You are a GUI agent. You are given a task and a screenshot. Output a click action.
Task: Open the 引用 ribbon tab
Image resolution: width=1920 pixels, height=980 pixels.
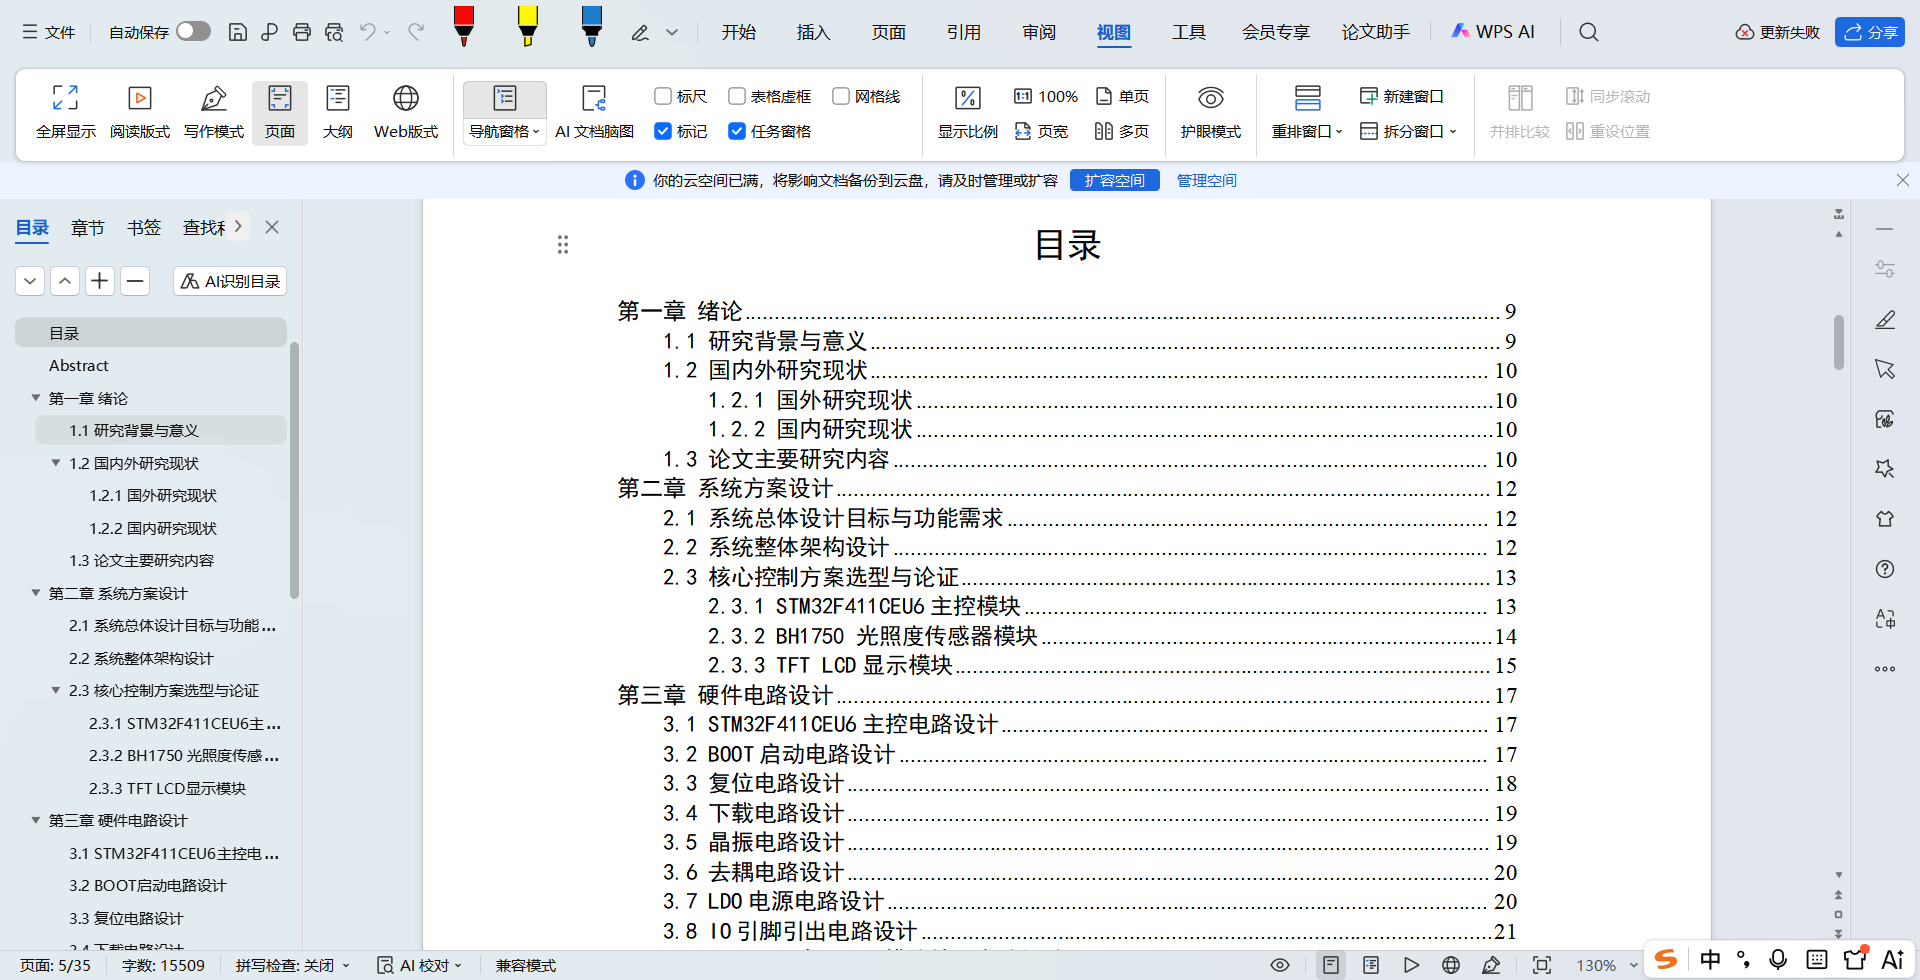point(964,32)
